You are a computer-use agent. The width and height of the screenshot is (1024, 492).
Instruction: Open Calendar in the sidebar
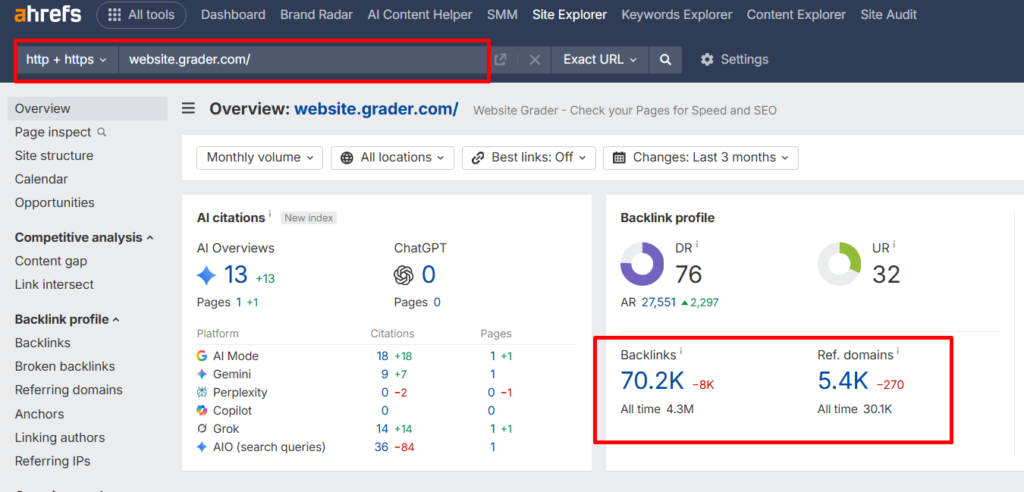pyautogui.click(x=41, y=179)
